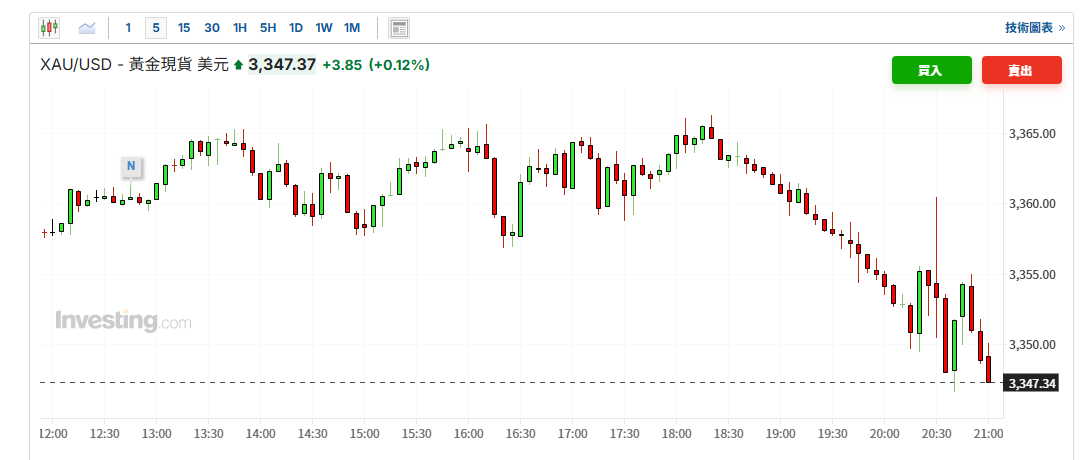The height and width of the screenshot is (460, 1082).
Task: Click the green 買入 buy button
Action: click(932, 70)
